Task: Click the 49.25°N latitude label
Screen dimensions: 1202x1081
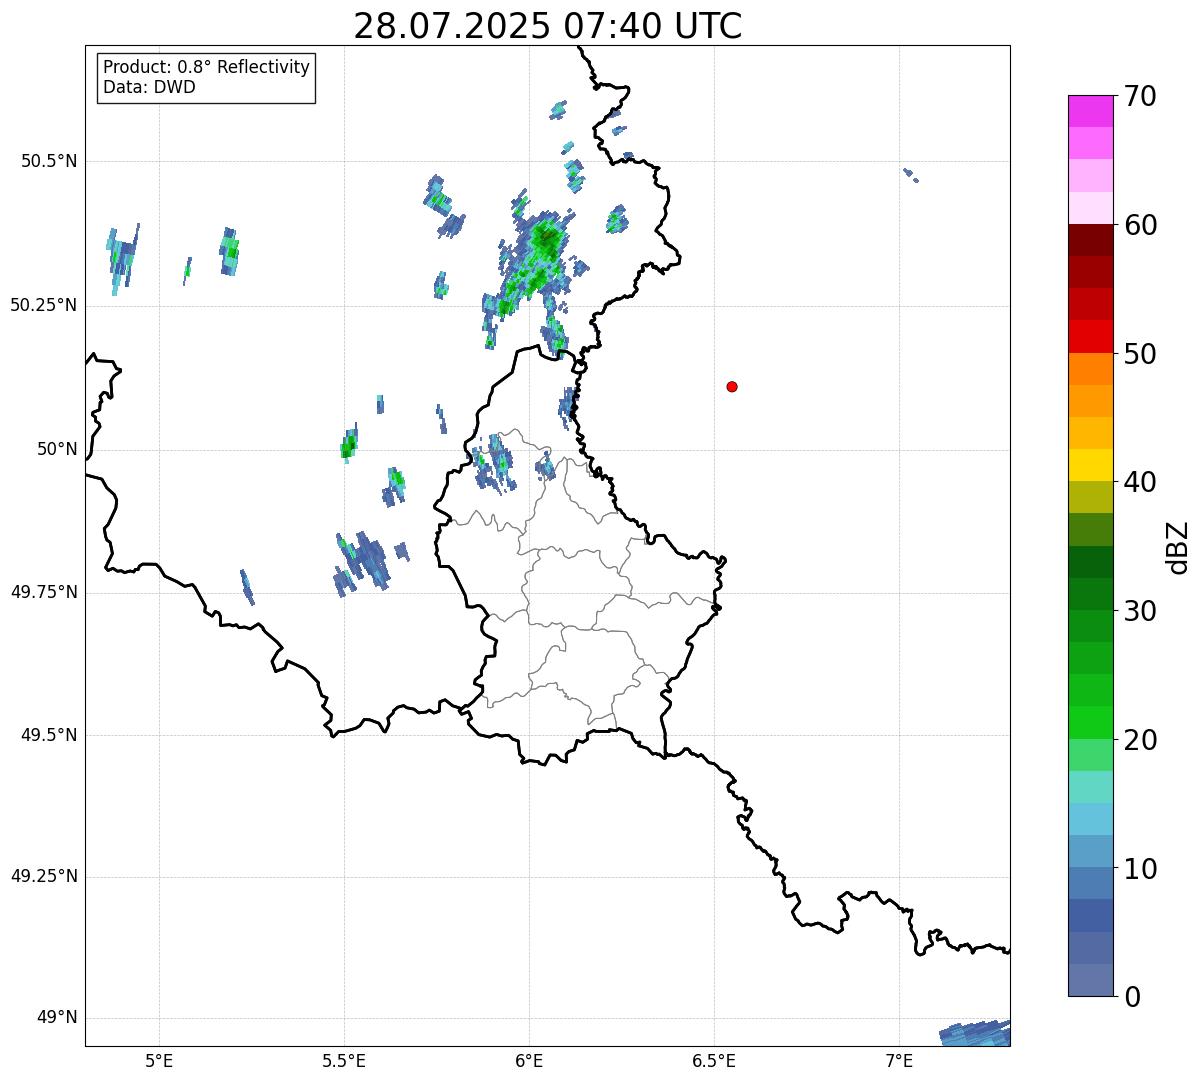Action: pyautogui.click(x=44, y=876)
